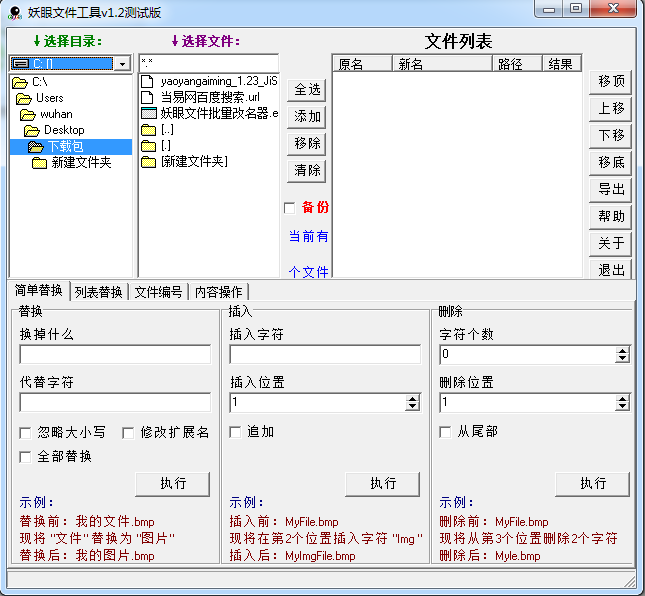
Task: Select the wuhan folder icon
Action: pos(28,114)
